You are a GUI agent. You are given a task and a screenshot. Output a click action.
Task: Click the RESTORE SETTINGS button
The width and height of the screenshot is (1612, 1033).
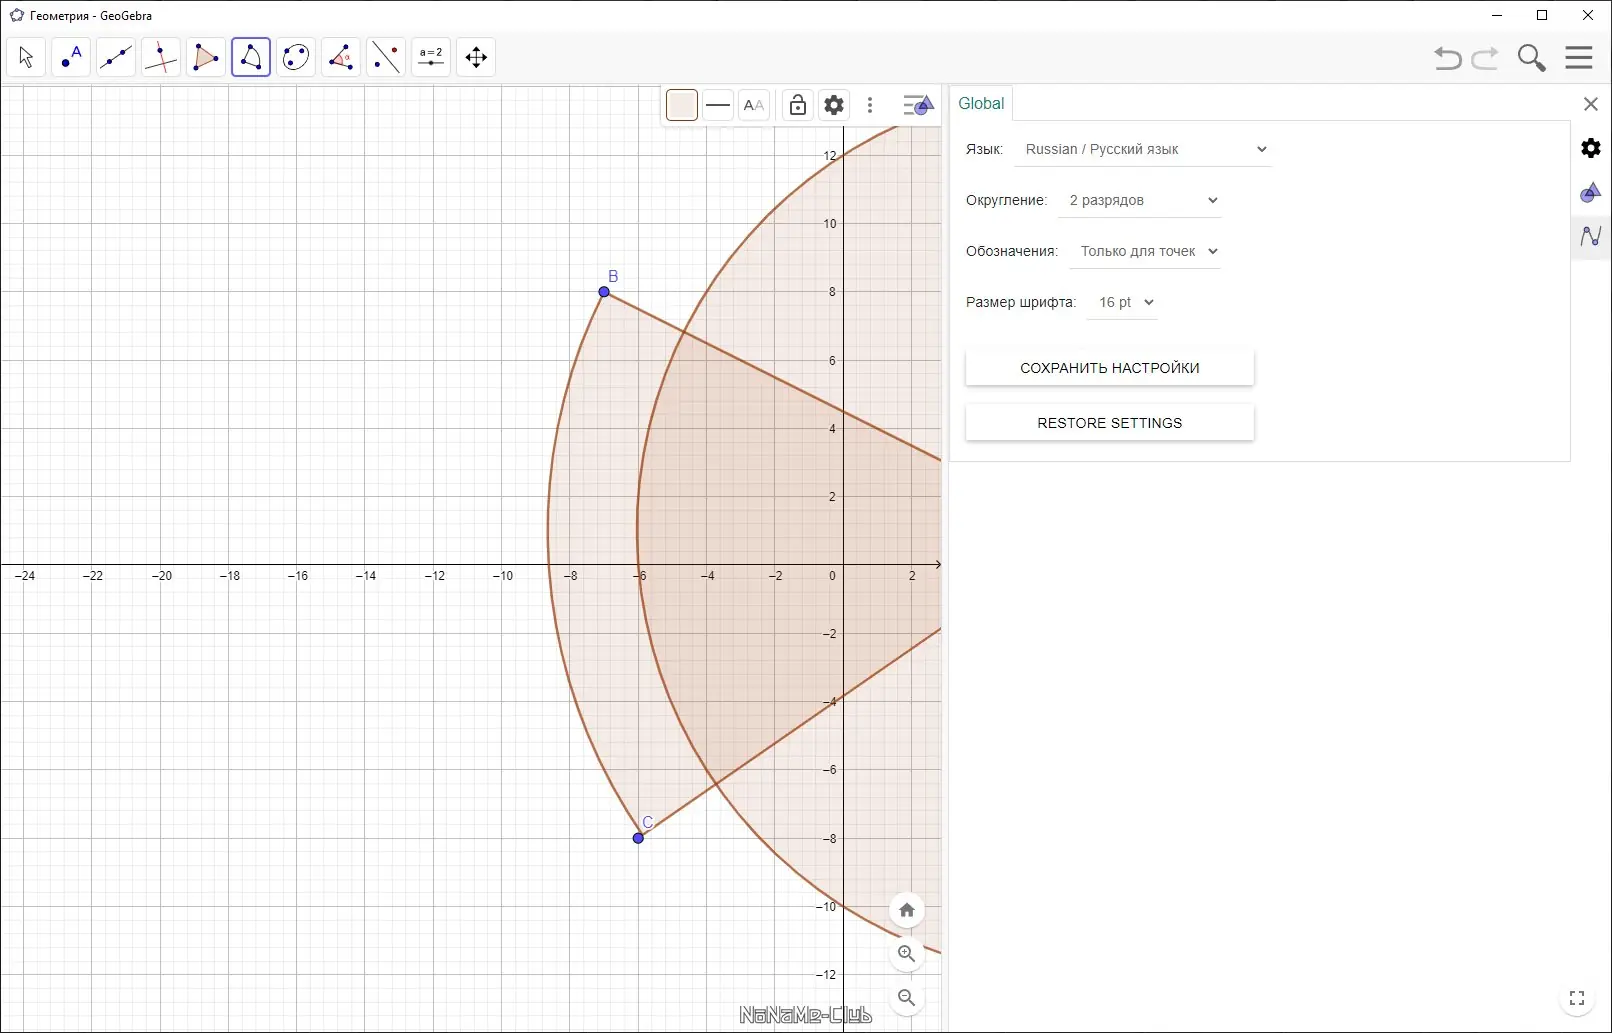point(1110,423)
